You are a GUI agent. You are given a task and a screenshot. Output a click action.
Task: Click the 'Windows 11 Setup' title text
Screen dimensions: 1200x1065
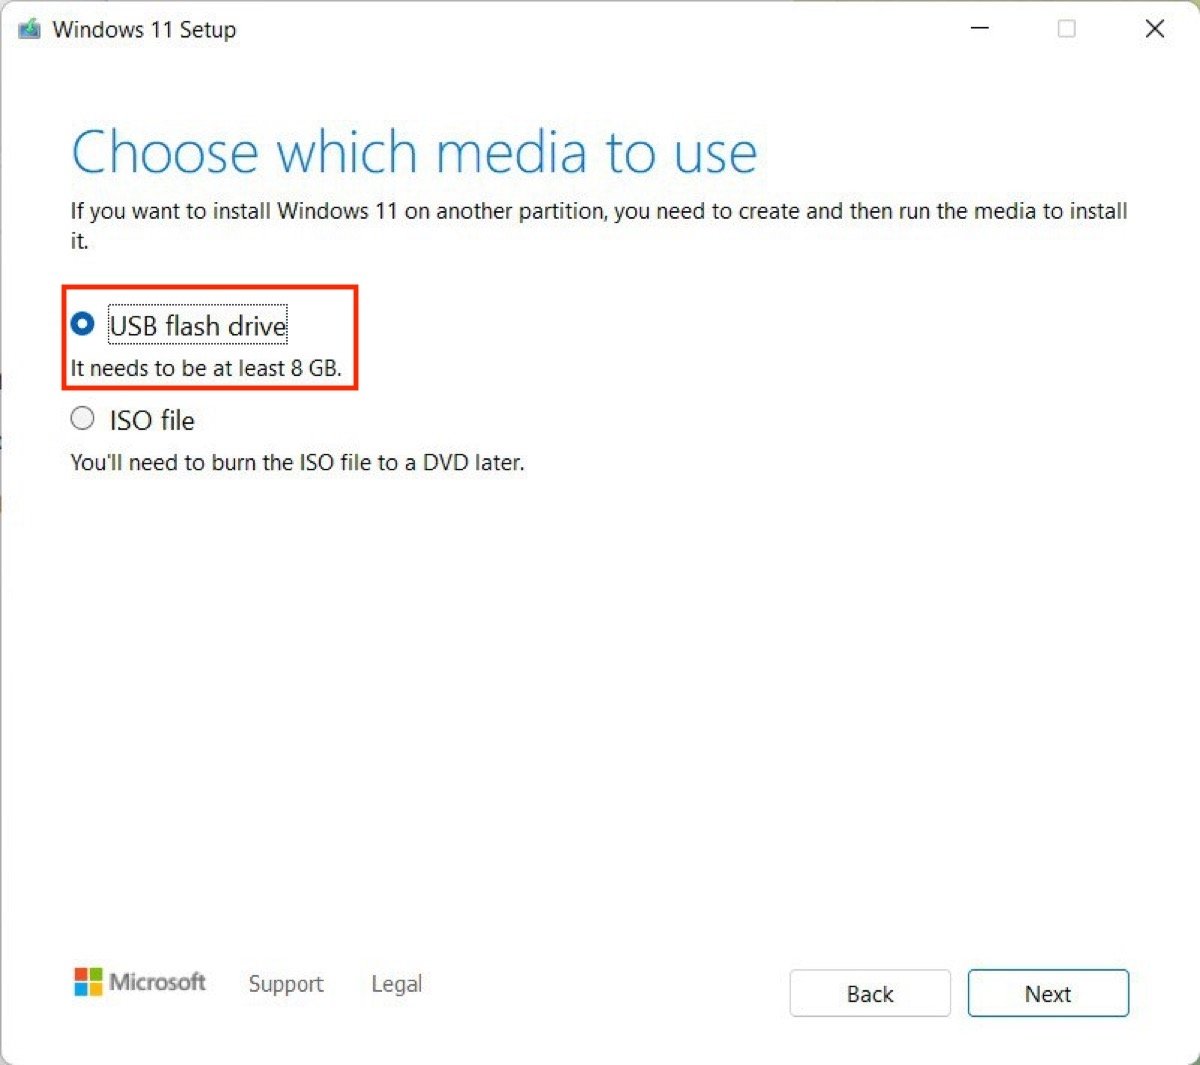(x=144, y=30)
